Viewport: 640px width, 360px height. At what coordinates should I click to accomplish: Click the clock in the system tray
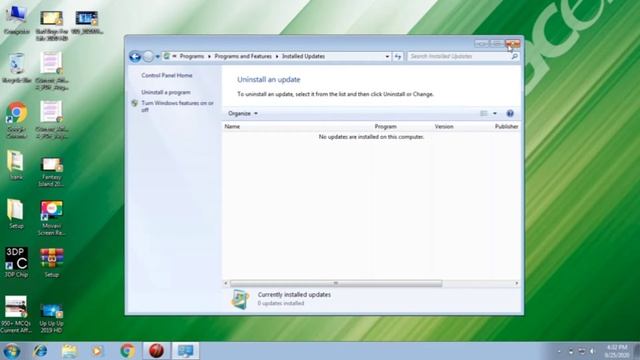tap(617, 351)
